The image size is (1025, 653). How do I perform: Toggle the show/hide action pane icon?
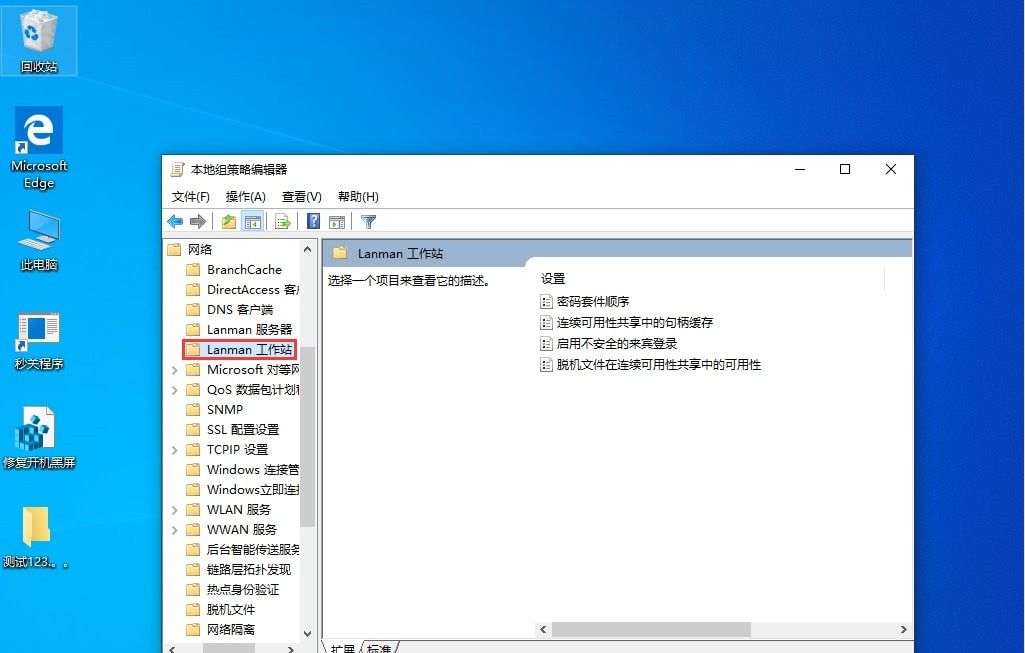(337, 222)
